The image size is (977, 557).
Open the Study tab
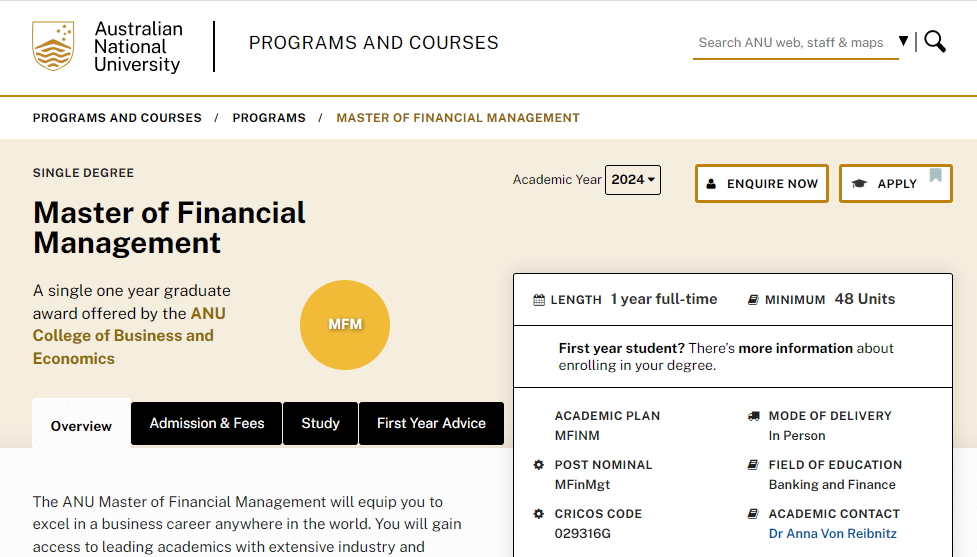tap(320, 423)
